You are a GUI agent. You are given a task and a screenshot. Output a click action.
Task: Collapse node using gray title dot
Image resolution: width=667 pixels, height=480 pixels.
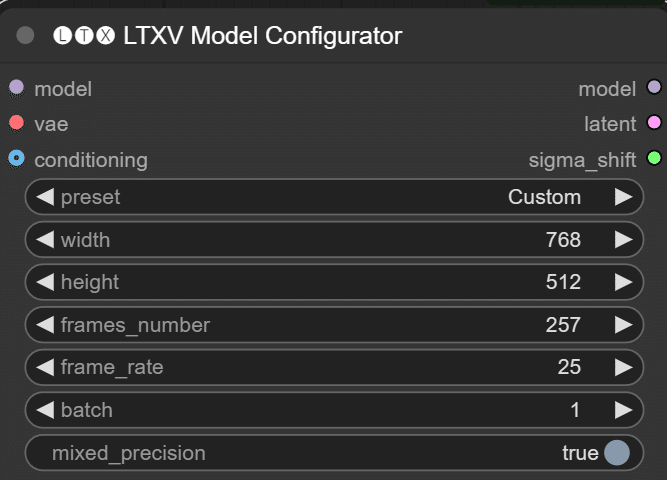pyautogui.click(x=25, y=35)
